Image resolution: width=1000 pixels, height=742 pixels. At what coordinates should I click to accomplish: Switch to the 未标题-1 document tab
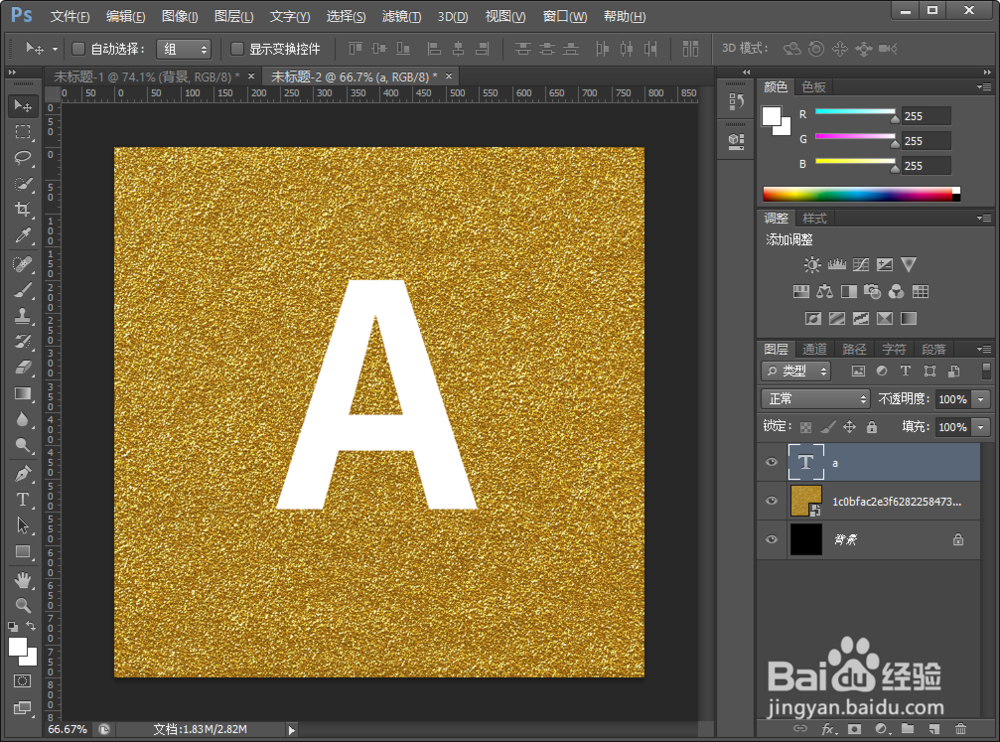[147, 77]
